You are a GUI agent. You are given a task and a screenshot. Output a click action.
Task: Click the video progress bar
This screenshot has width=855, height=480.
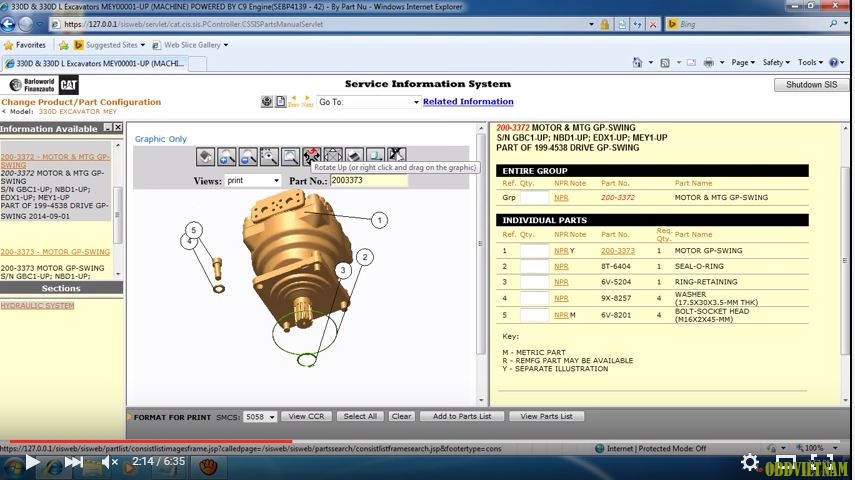coord(400,441)
